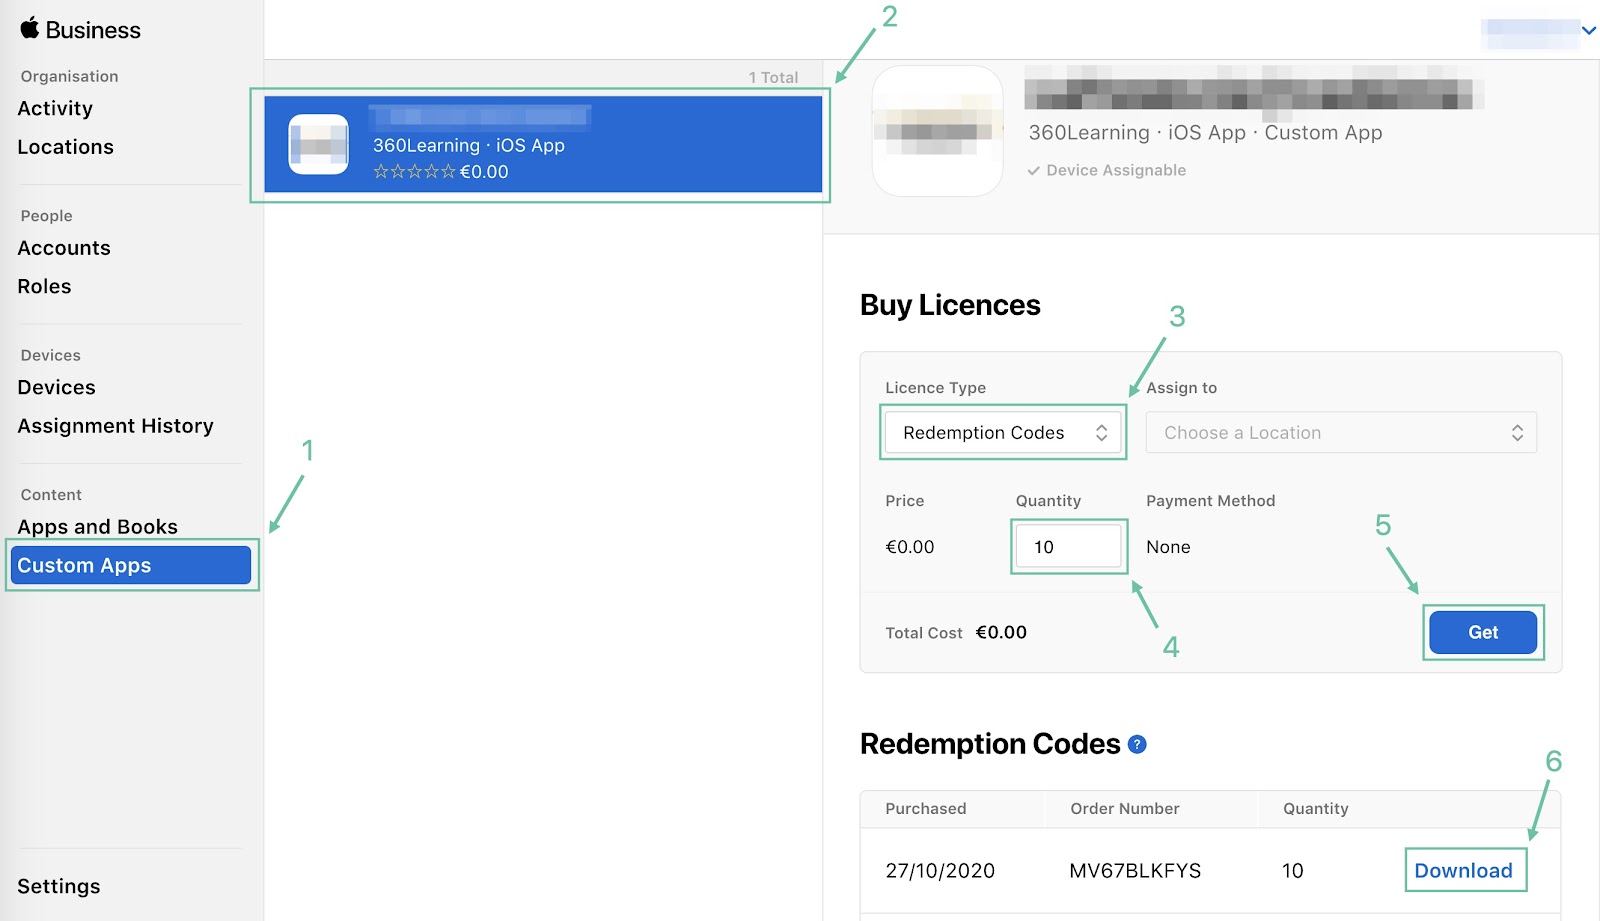Image resolution: width=1600 pixels, height=921 pixels.
Task: Click the Order Number column header
Action: click(1125, 809)
